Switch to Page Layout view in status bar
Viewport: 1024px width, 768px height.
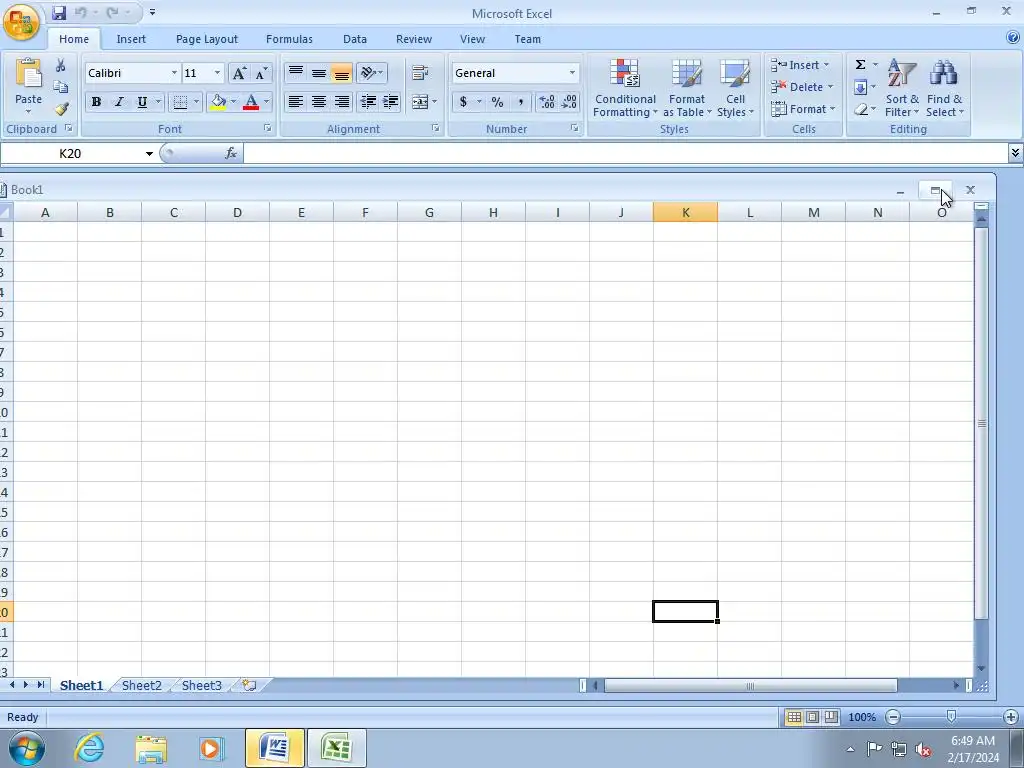coord(812,717)
